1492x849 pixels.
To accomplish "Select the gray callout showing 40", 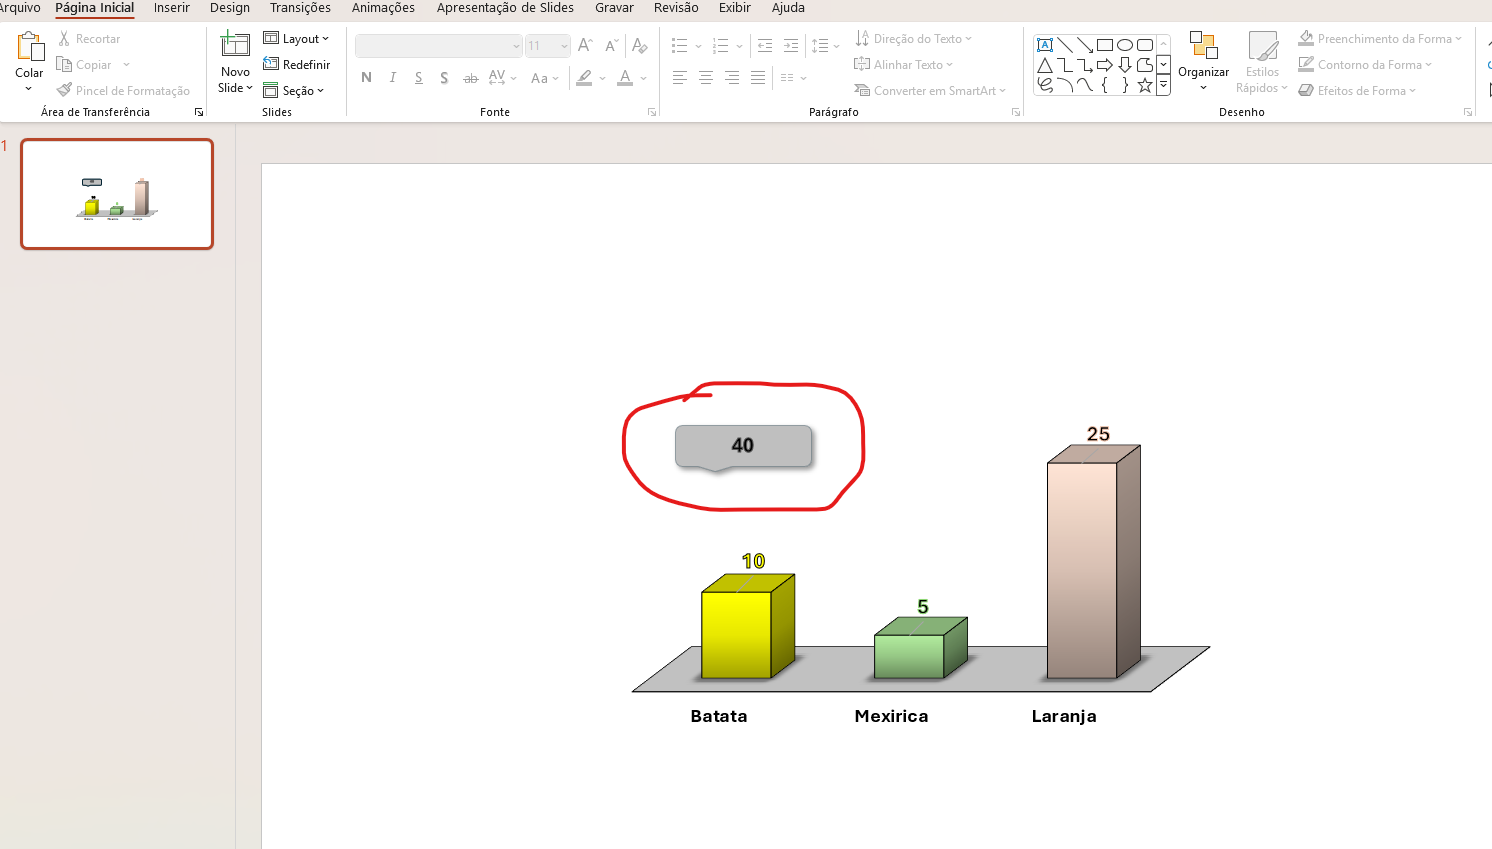I will coord(743,446).
